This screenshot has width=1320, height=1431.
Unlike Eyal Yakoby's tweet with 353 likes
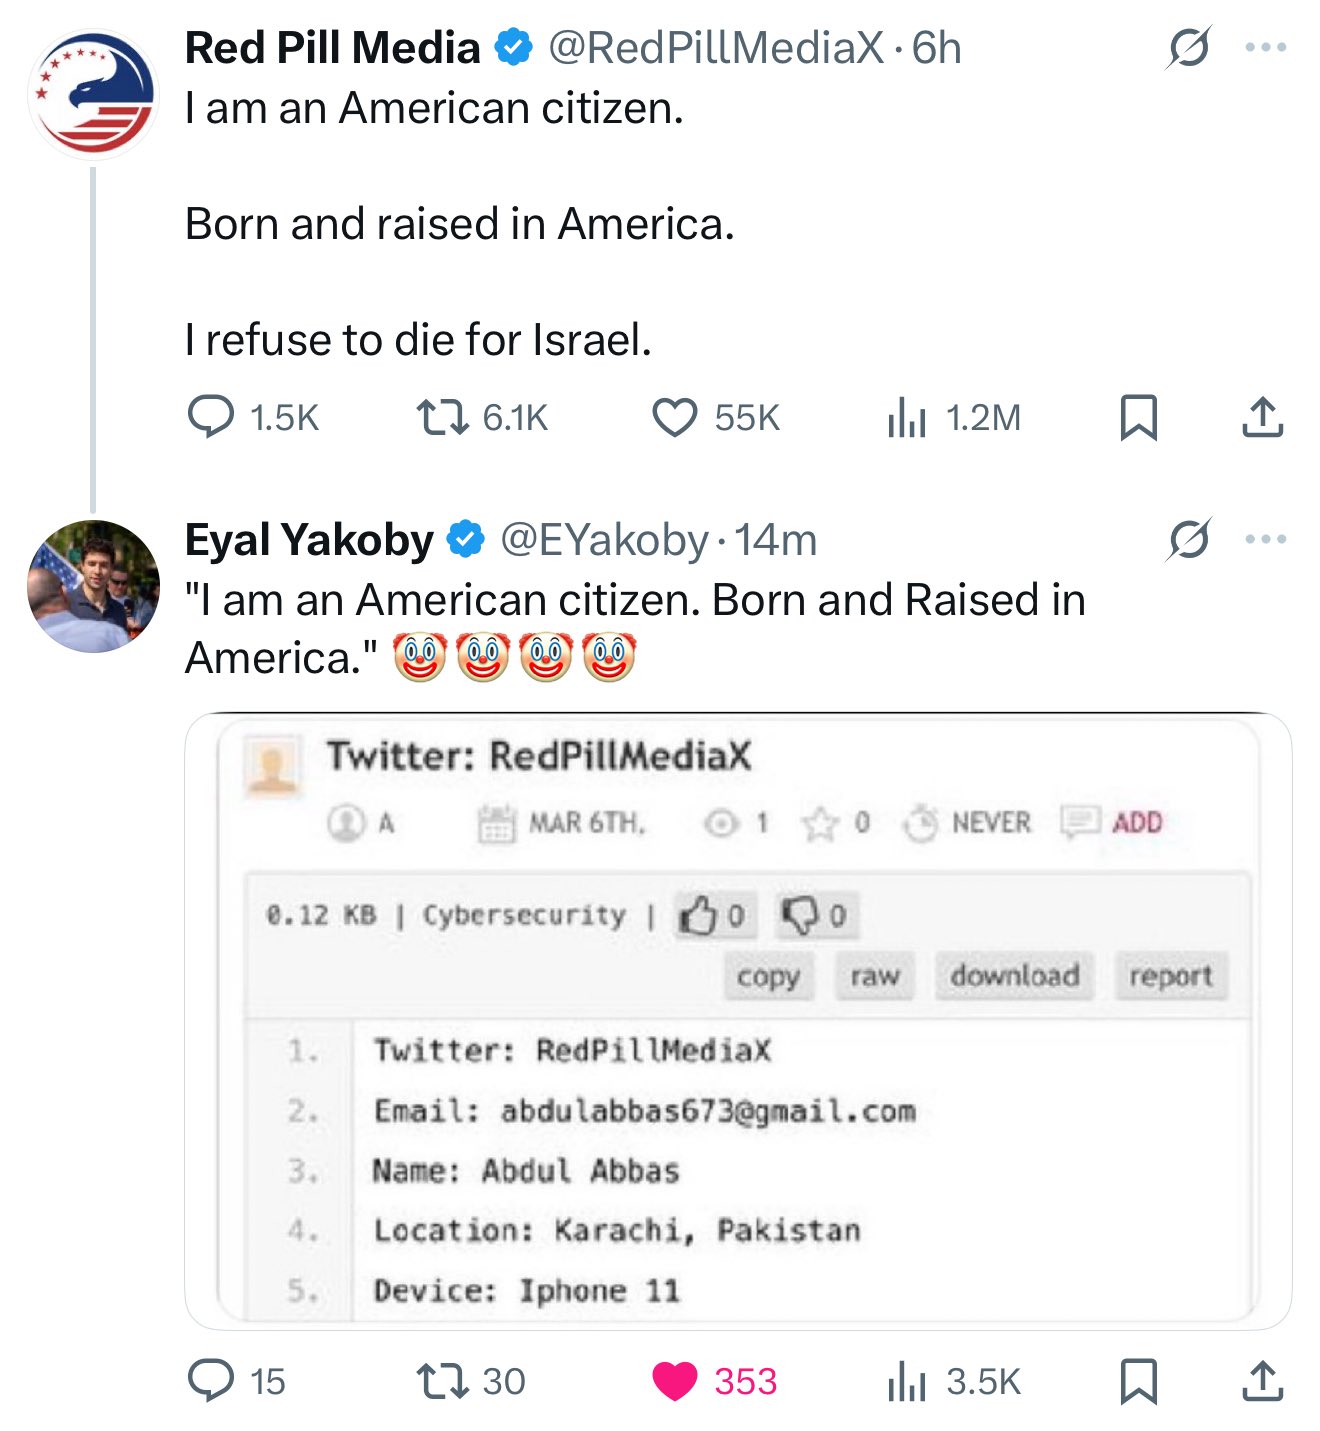coord(675,1381)
